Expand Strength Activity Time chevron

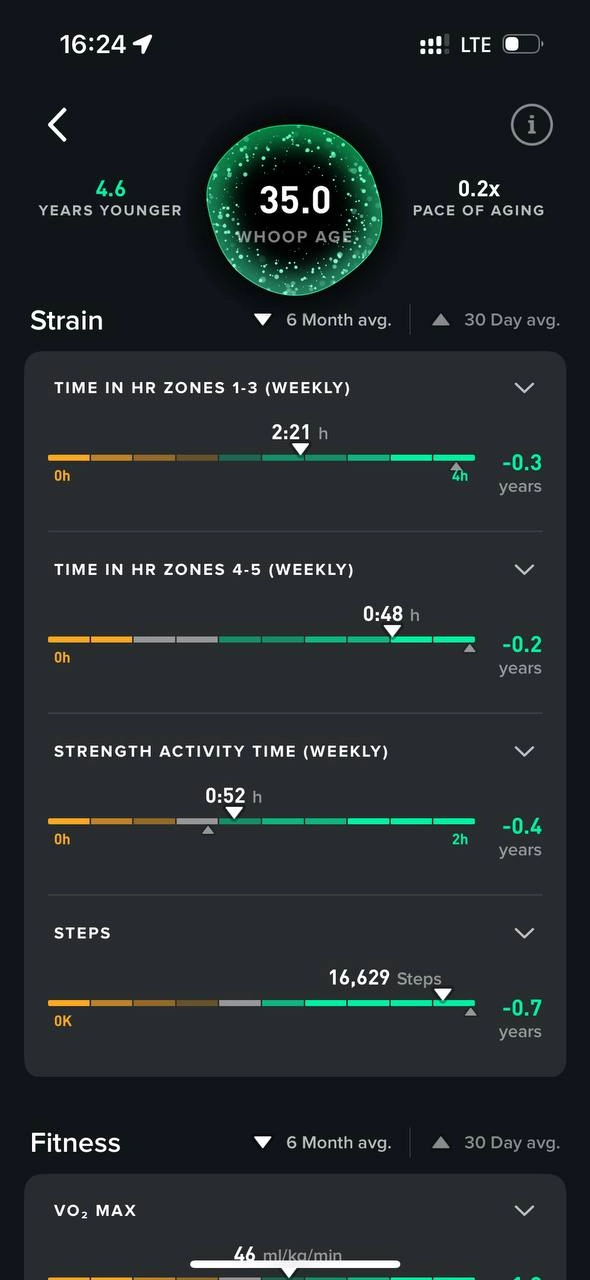(524, 751)
